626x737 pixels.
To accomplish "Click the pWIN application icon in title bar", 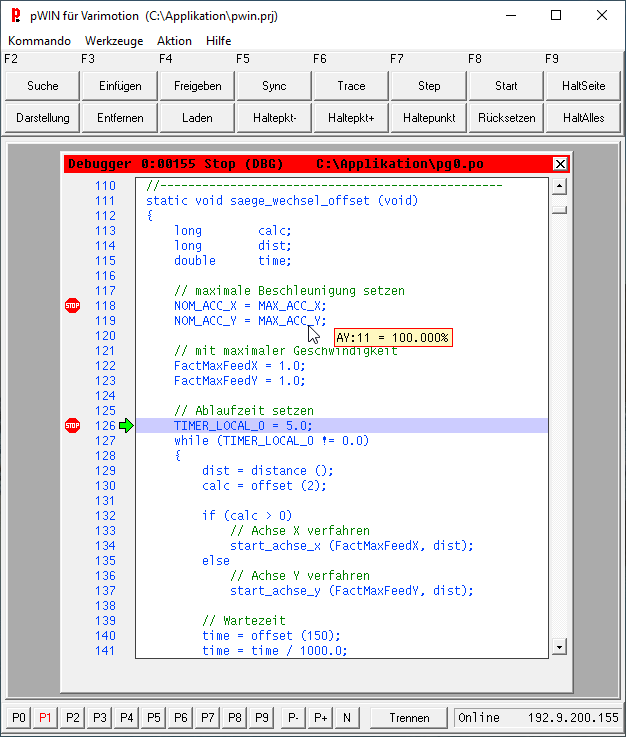I will (x=16, y=16).
